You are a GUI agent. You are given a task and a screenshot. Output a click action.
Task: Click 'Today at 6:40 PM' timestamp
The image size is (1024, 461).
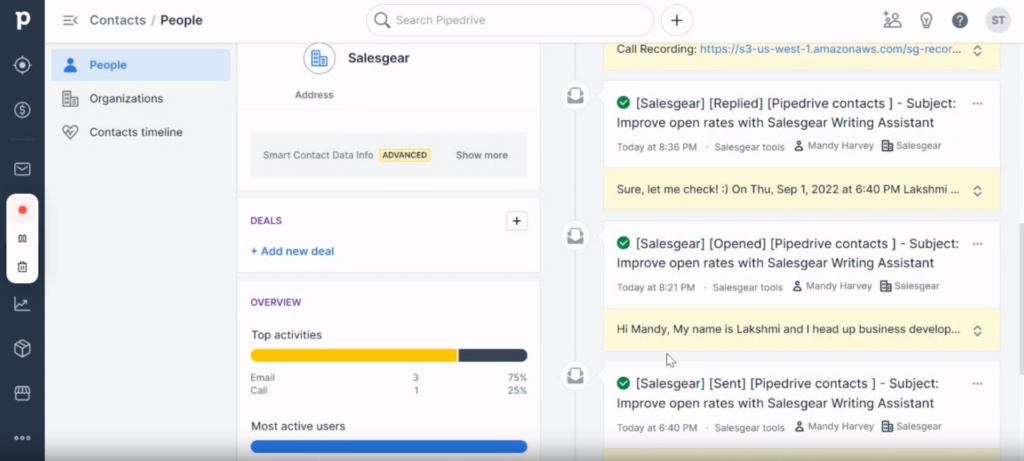point(656,428)
